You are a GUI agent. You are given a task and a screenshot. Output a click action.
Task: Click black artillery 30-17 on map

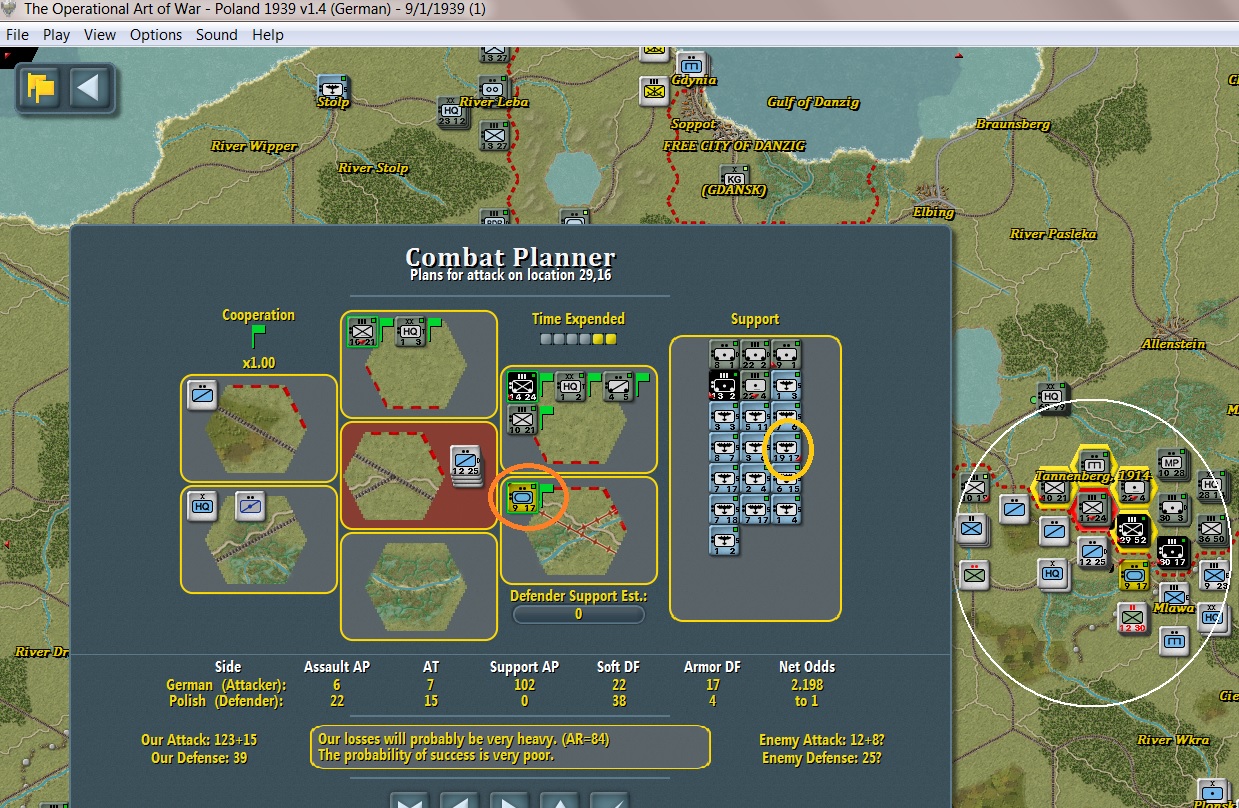click(1173, 552)
